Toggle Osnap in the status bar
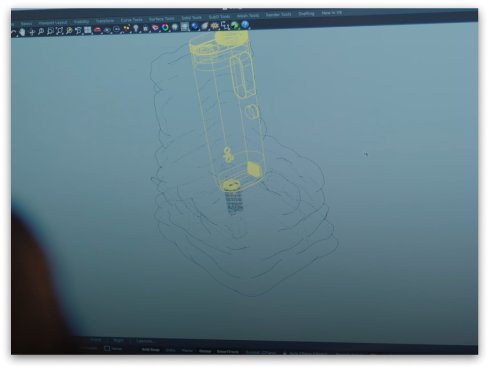 pos(205,351)
